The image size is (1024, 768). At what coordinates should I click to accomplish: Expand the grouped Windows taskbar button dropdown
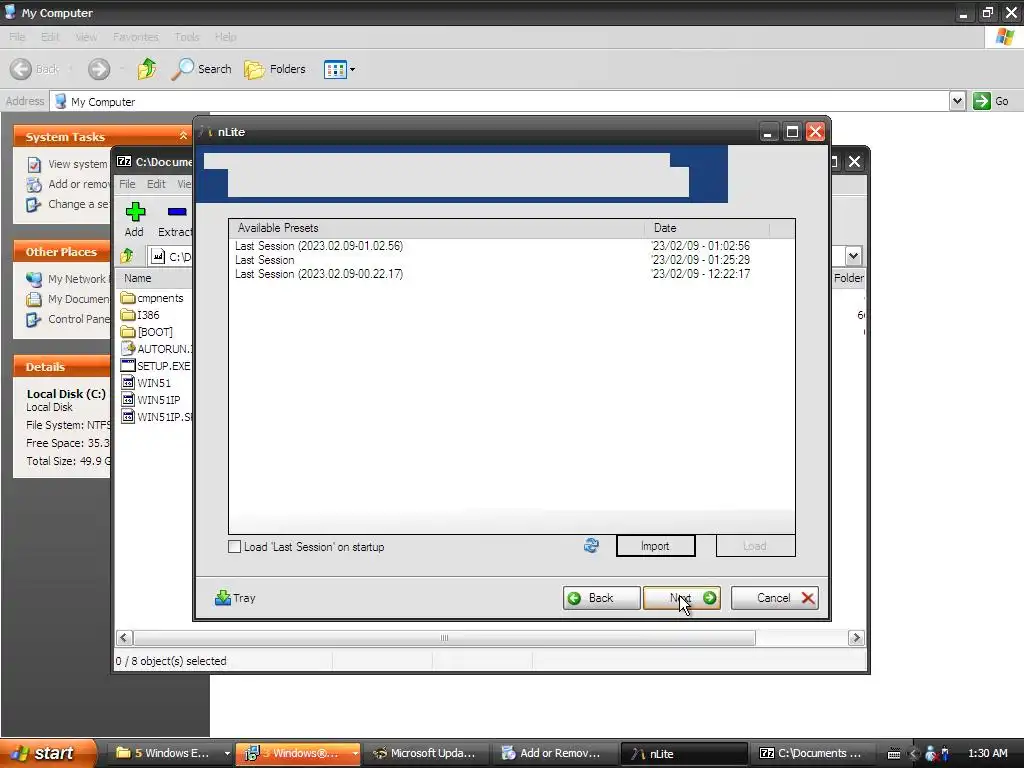click(x=355, y=753)
